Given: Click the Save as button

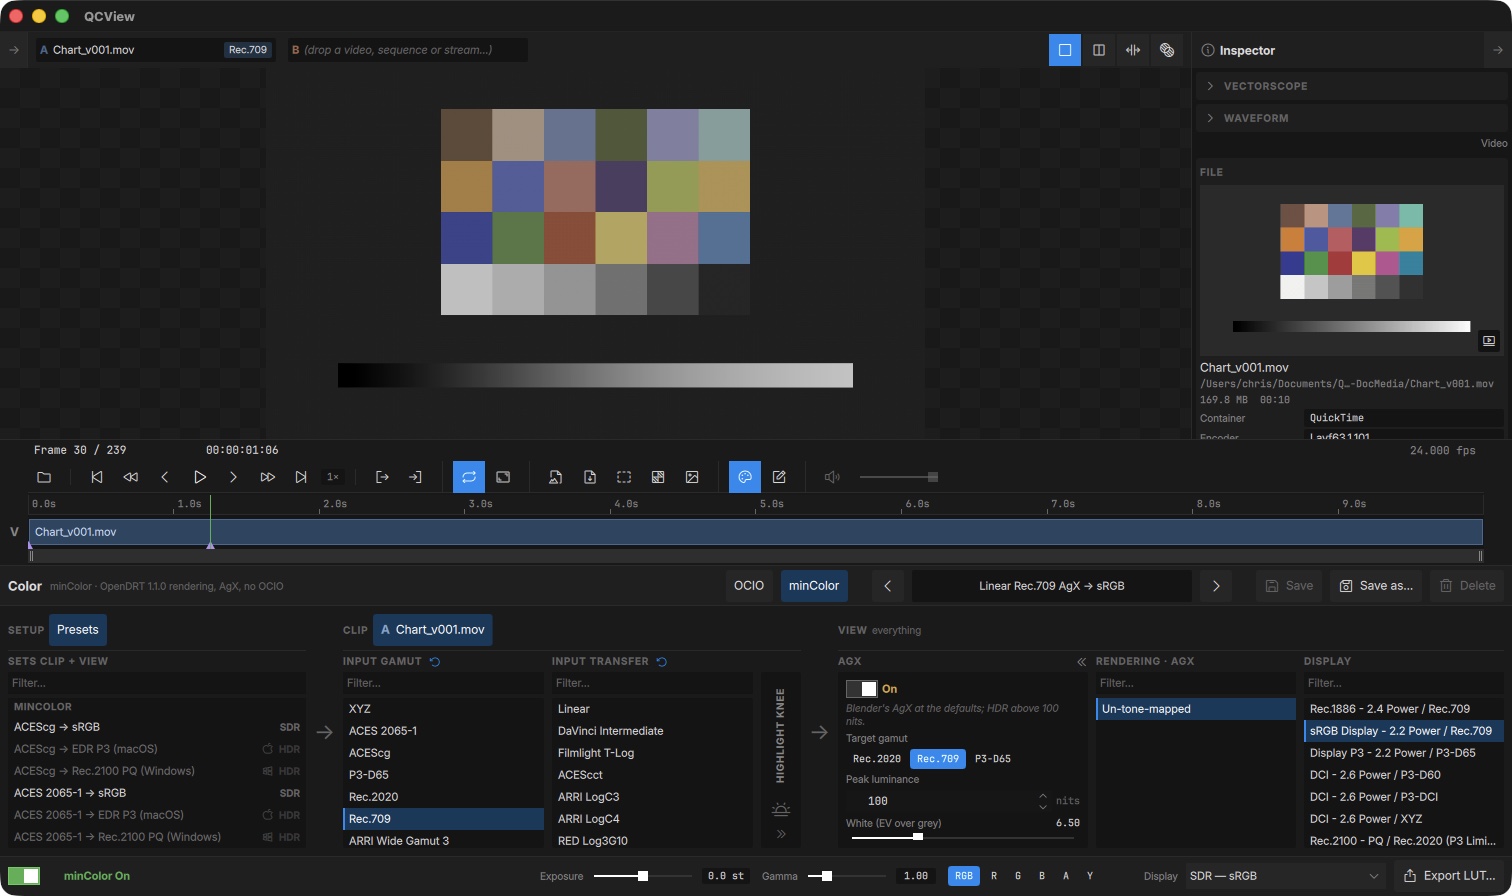Looking at the screenshot, I should pyautogui.click(x=1376, y=586).
